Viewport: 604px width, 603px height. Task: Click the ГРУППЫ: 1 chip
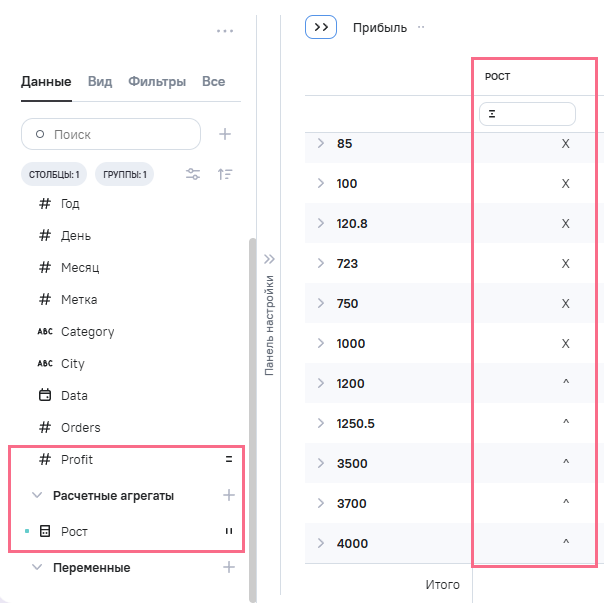[124, 175]
